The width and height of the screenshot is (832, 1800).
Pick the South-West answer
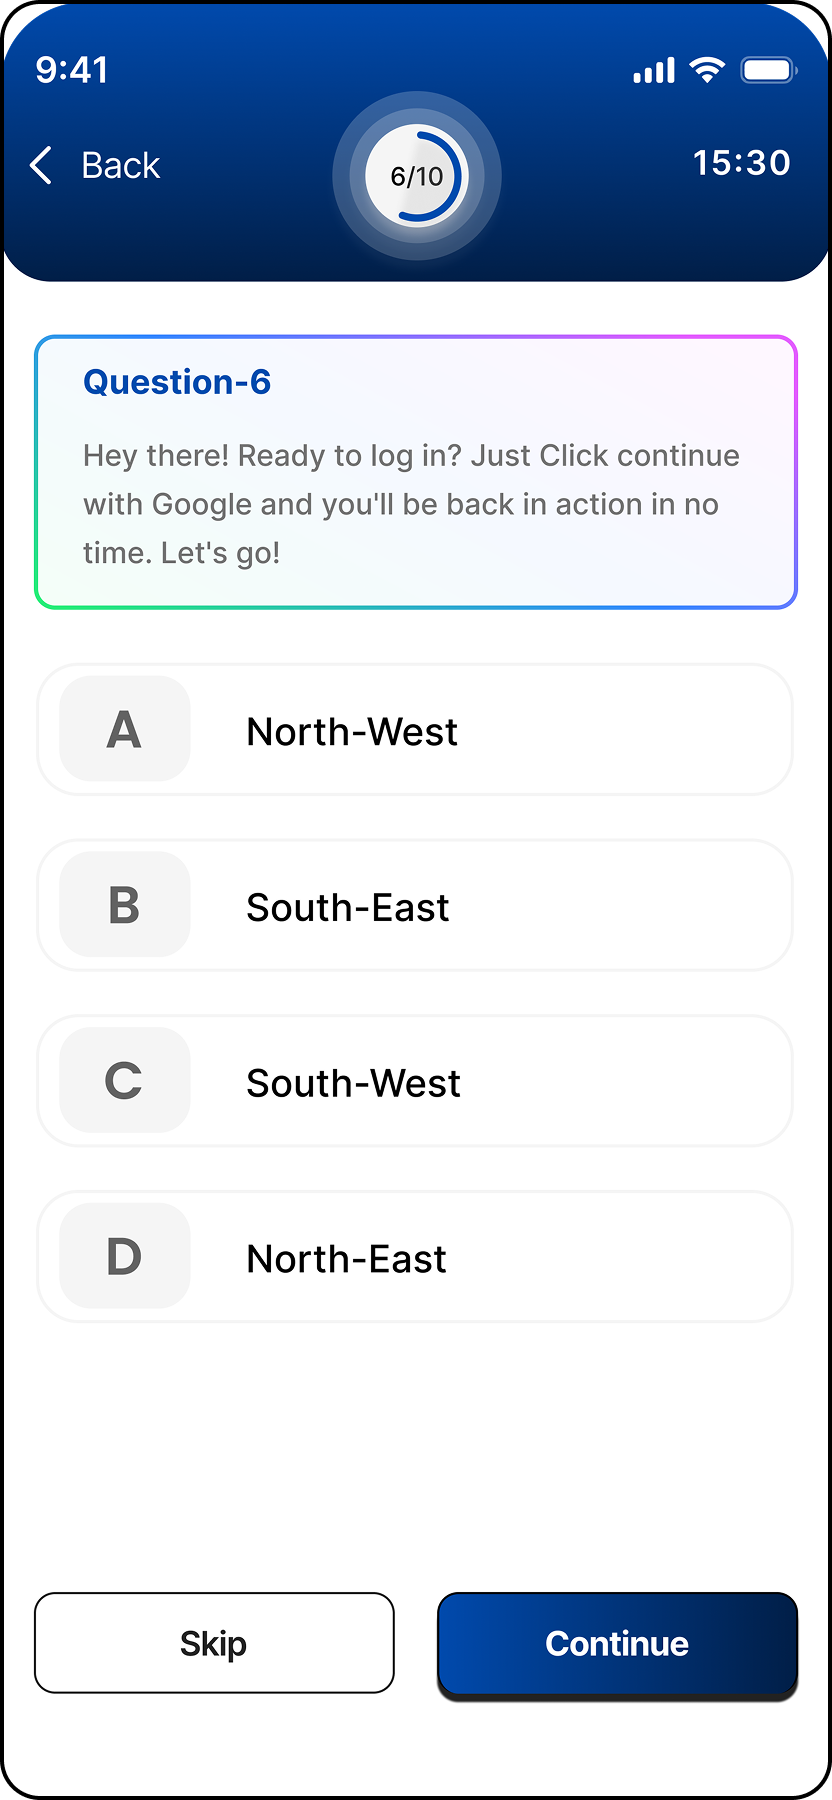click(354, 1083)
